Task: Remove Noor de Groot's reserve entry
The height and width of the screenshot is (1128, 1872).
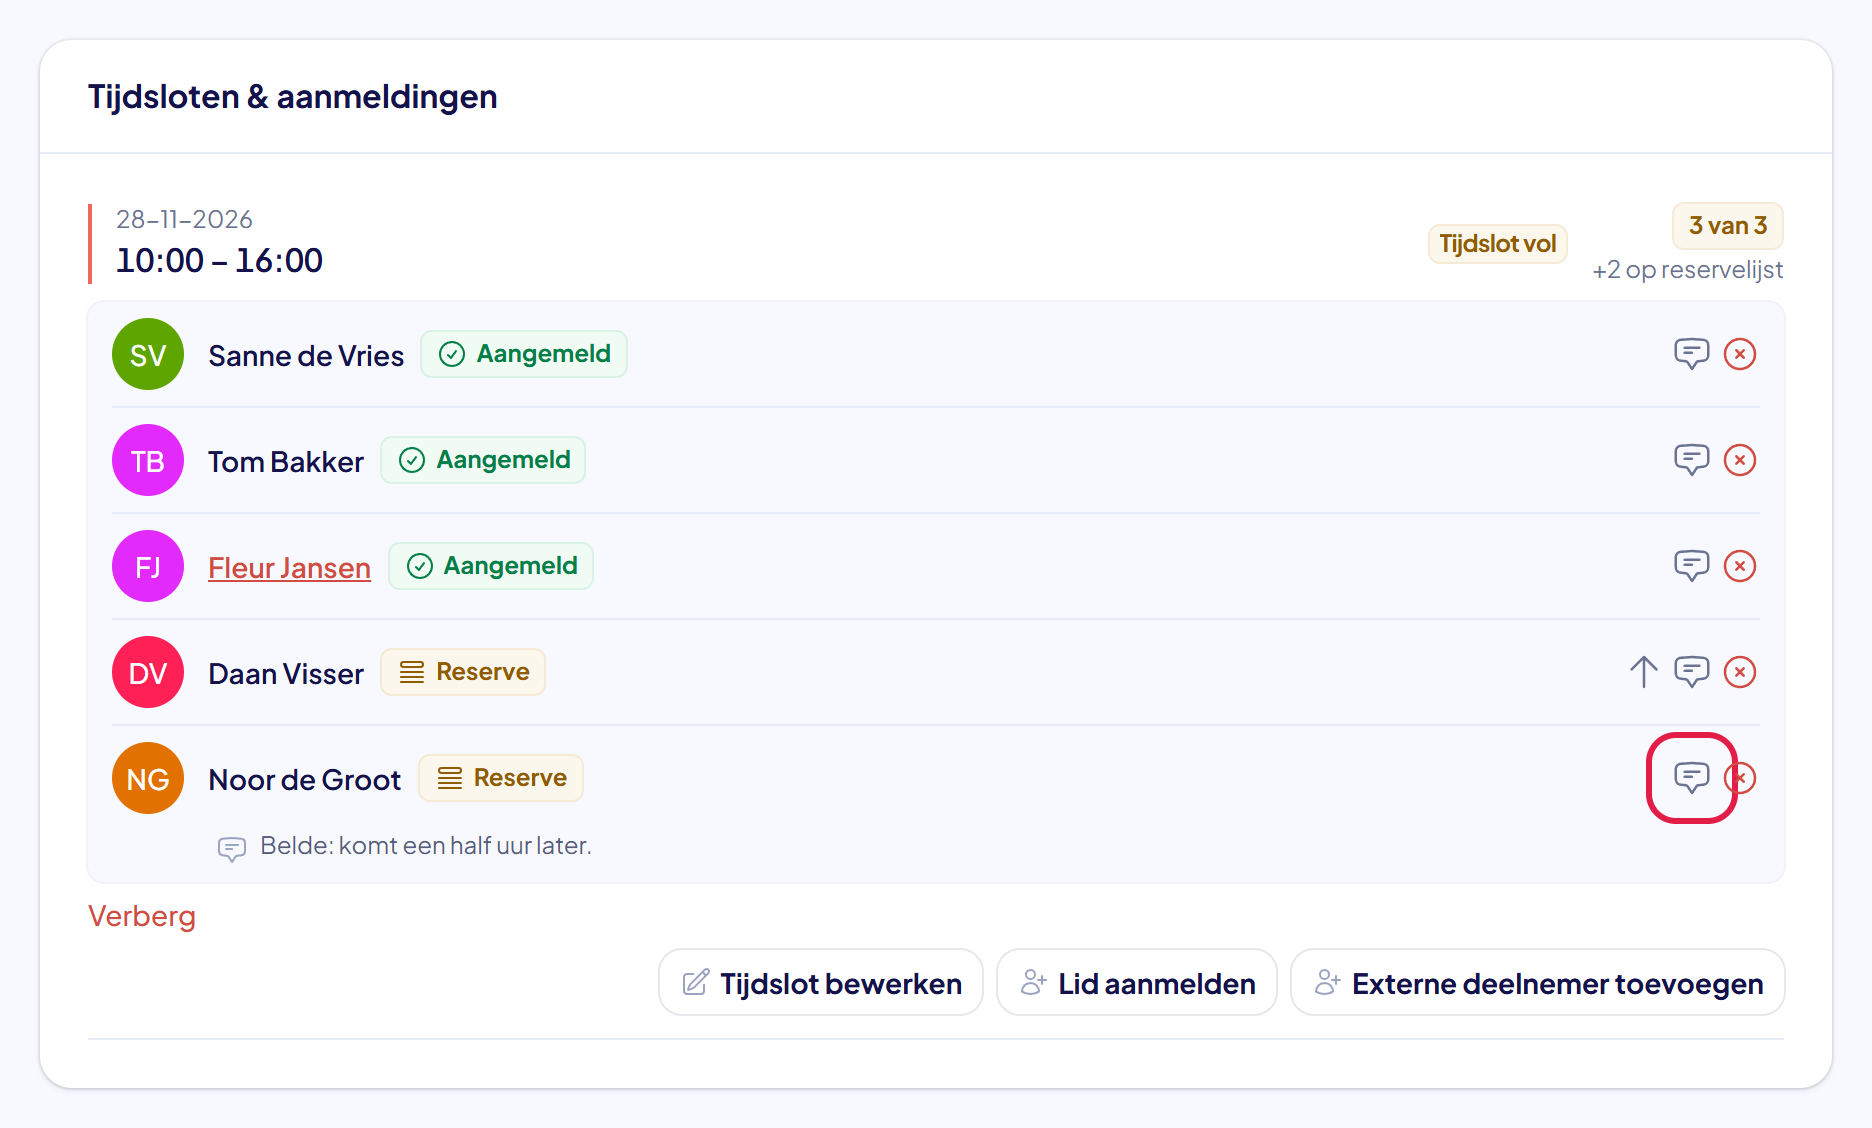Action: point(1740,778)
